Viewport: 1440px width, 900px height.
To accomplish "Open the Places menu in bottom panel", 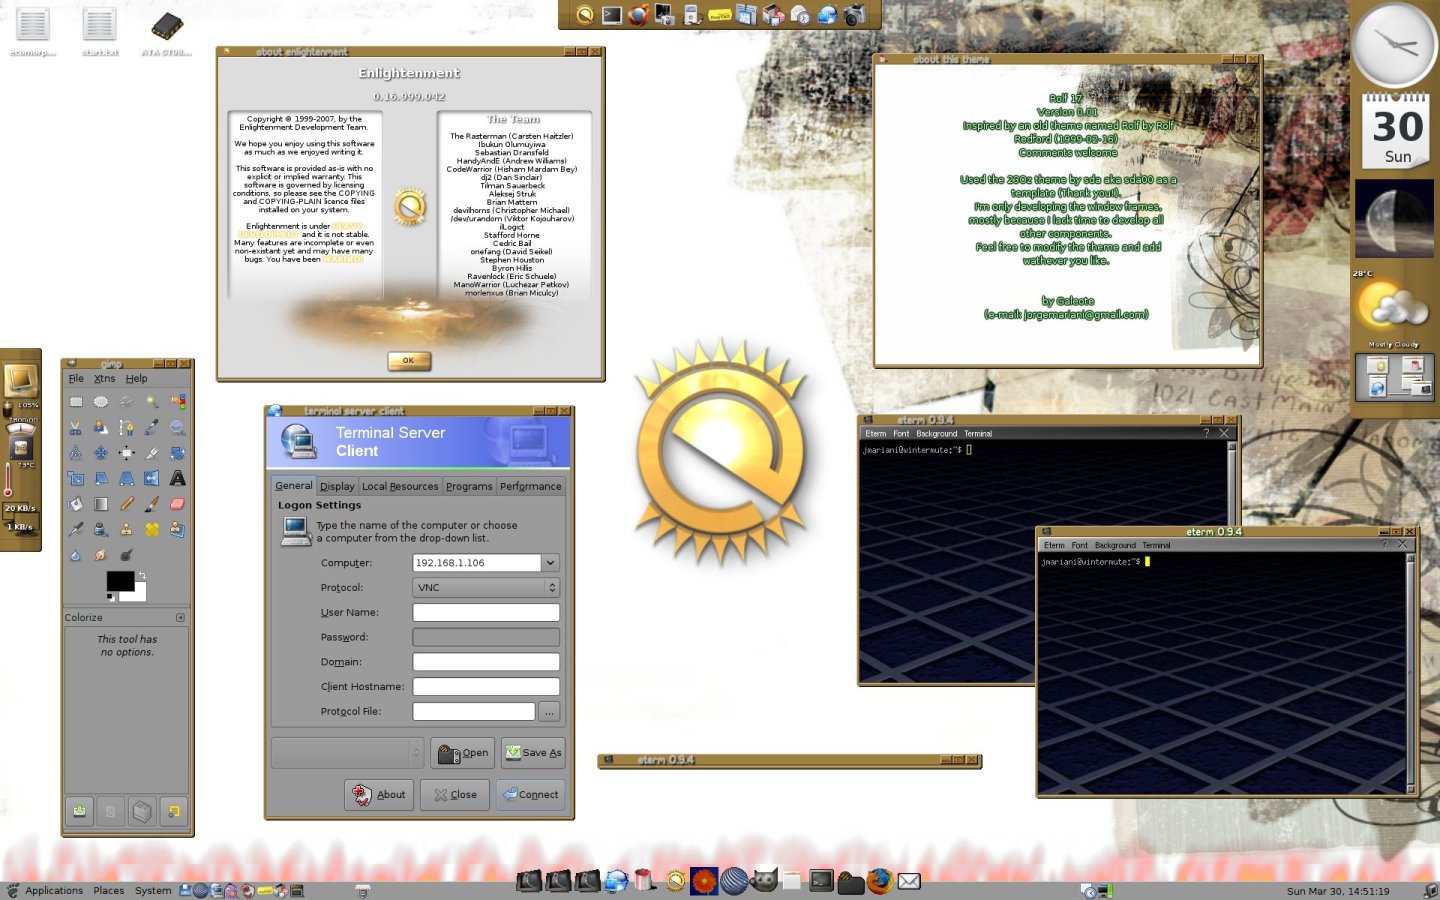I will 109,891.
